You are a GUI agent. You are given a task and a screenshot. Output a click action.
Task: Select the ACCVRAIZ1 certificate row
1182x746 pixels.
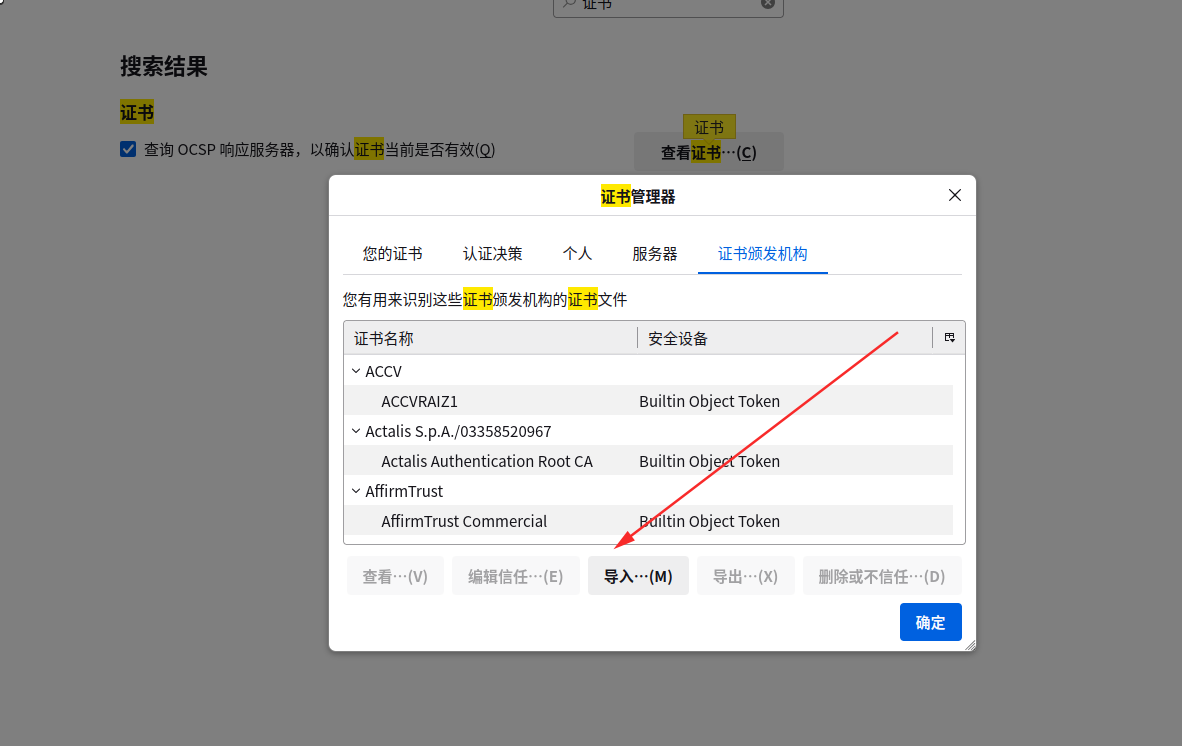pos(648,401)
